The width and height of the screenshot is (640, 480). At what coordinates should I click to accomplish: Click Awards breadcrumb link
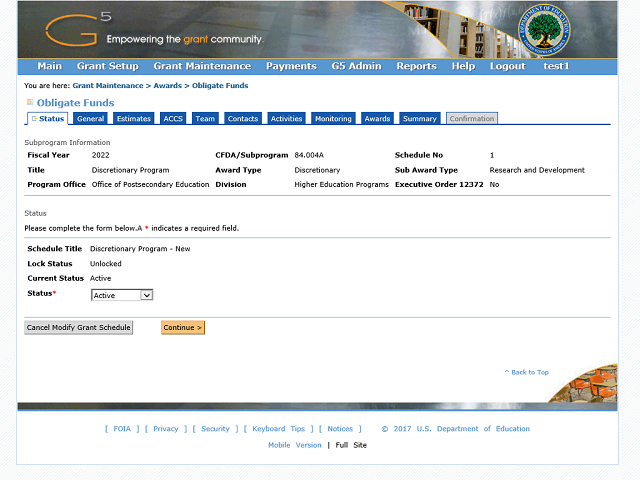click(168, 86)
